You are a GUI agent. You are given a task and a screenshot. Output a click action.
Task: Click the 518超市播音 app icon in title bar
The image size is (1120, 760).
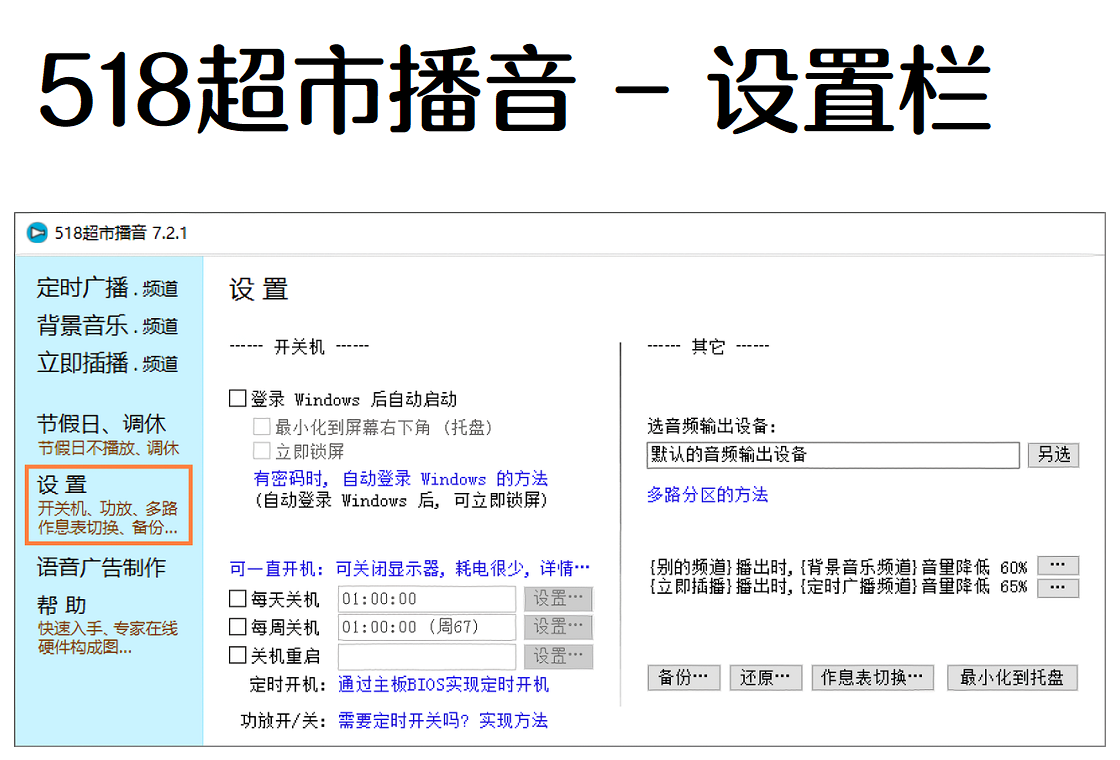coord(37,233)
